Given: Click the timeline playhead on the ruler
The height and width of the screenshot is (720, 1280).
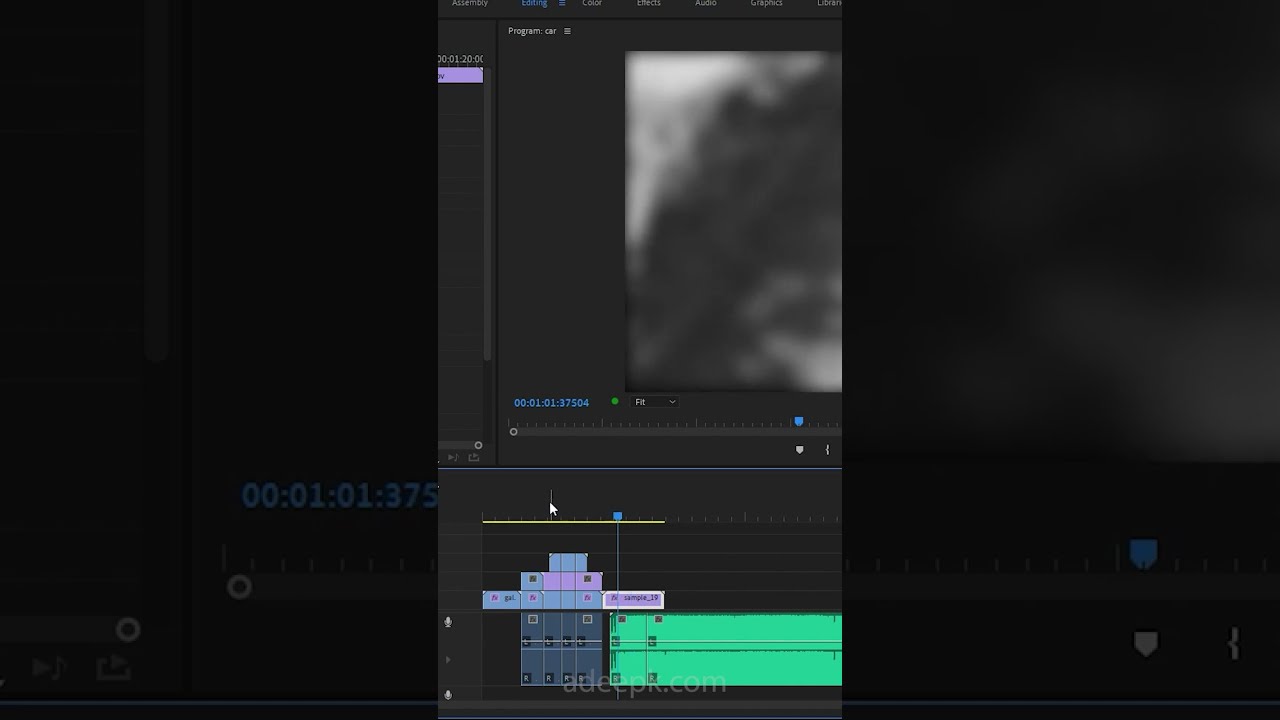Looking at the screenshot, I should 617,516.
